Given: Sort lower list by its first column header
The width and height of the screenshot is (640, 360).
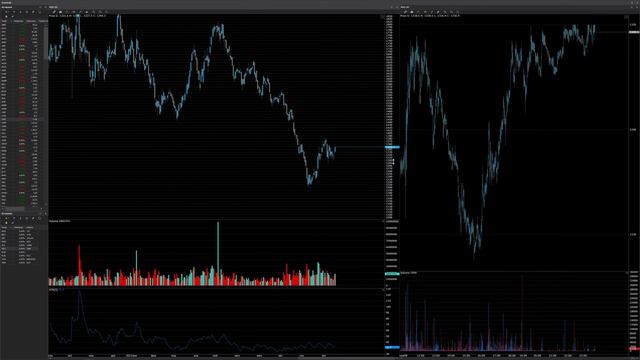Looking at the screenshot, I should 4,227.
